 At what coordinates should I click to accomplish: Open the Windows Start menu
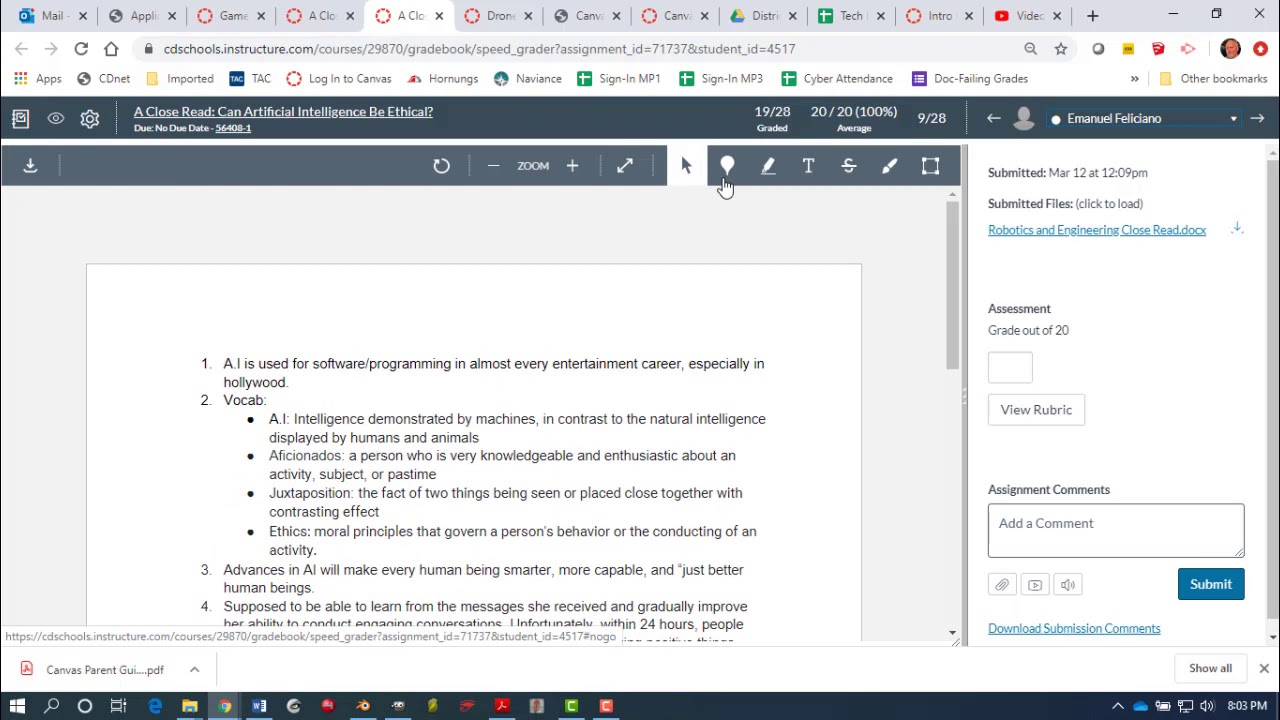17,706
